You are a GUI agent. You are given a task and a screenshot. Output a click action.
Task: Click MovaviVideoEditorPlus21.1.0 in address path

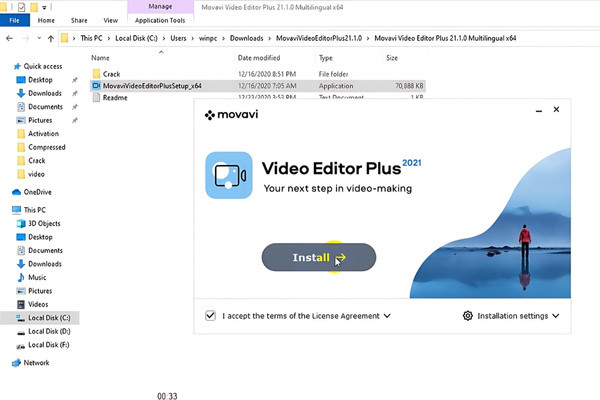pyautogui.click(x=319, y=38)
